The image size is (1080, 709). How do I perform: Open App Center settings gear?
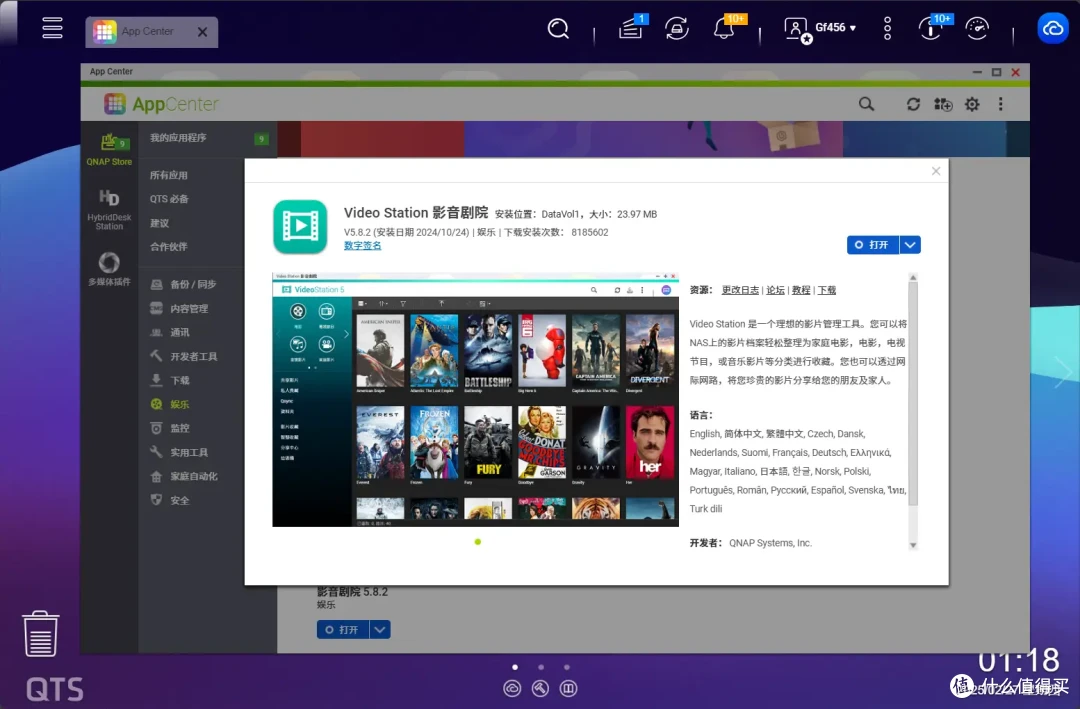972,104
